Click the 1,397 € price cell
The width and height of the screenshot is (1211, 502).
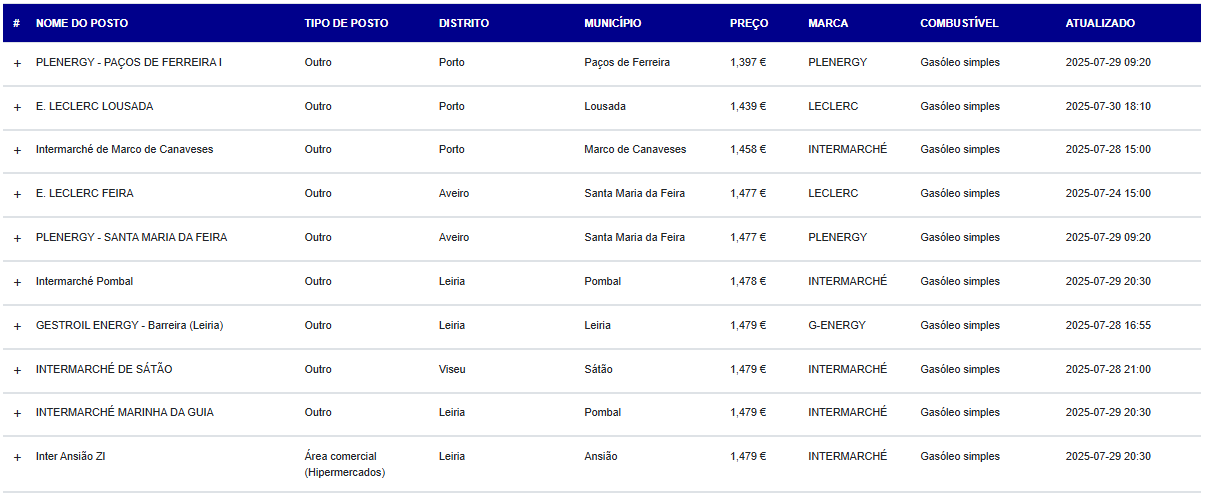(748, 63)
